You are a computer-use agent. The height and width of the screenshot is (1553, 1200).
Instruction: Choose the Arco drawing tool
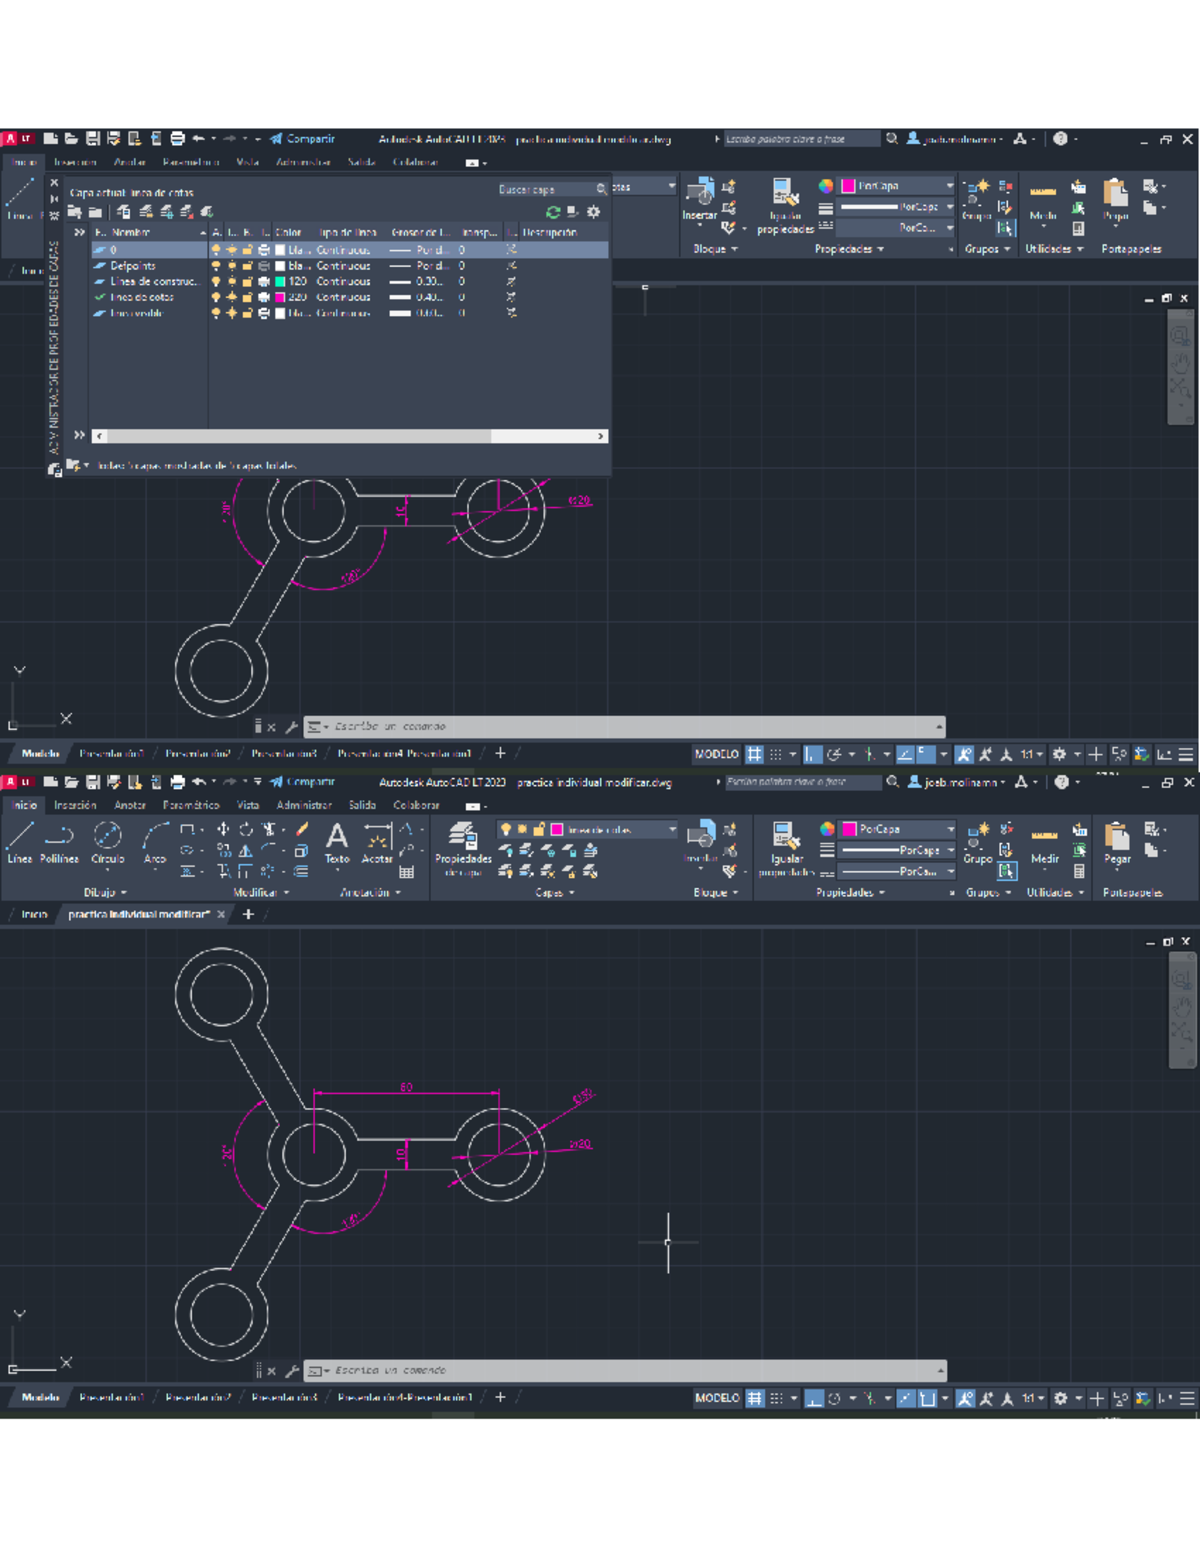pos(155,841)
